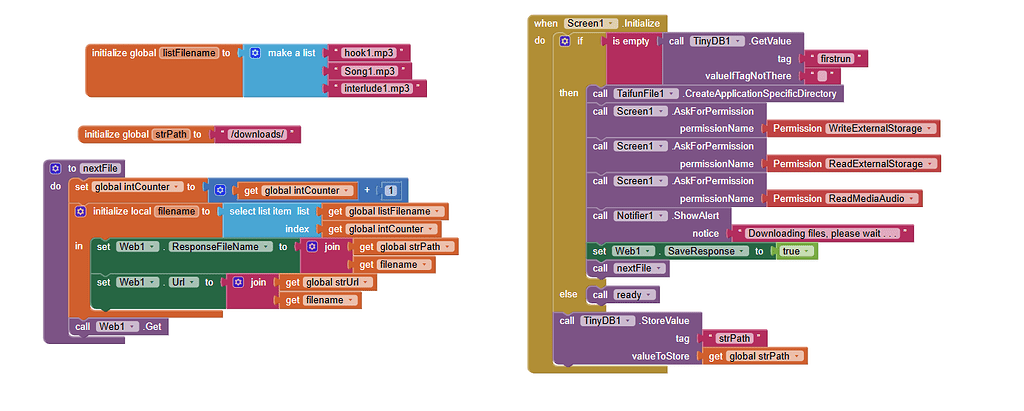Edit the Song1.mp3 text string

(x=370, y=71)
